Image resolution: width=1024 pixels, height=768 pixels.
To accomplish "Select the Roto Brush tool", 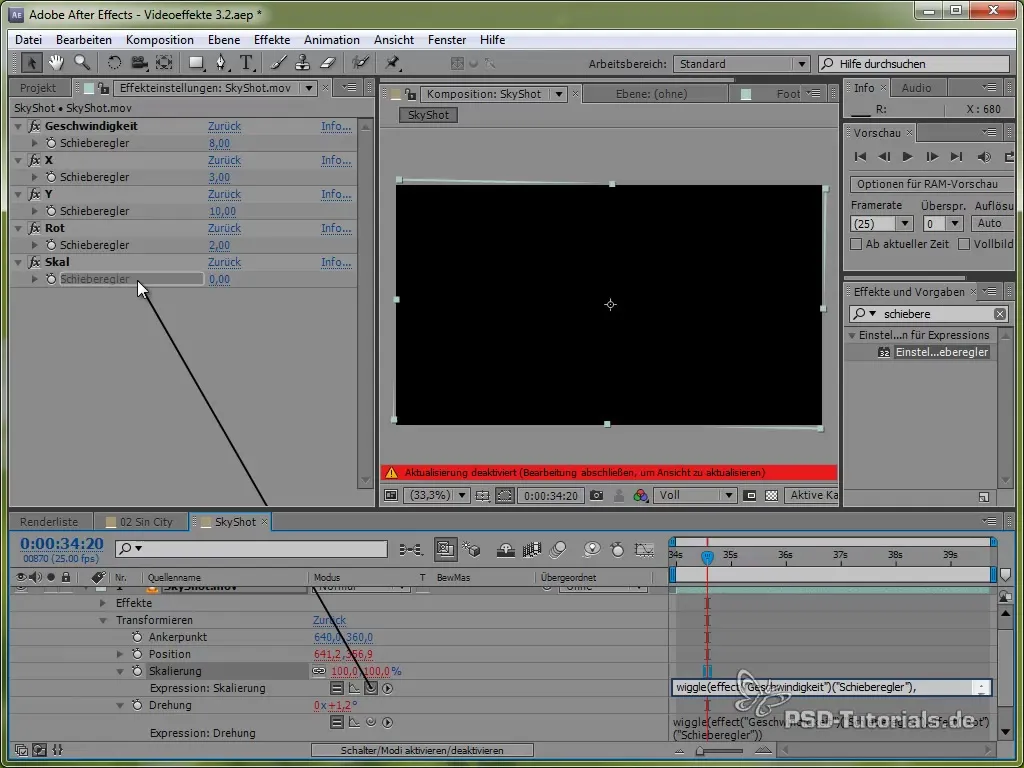I will (360, 63).
